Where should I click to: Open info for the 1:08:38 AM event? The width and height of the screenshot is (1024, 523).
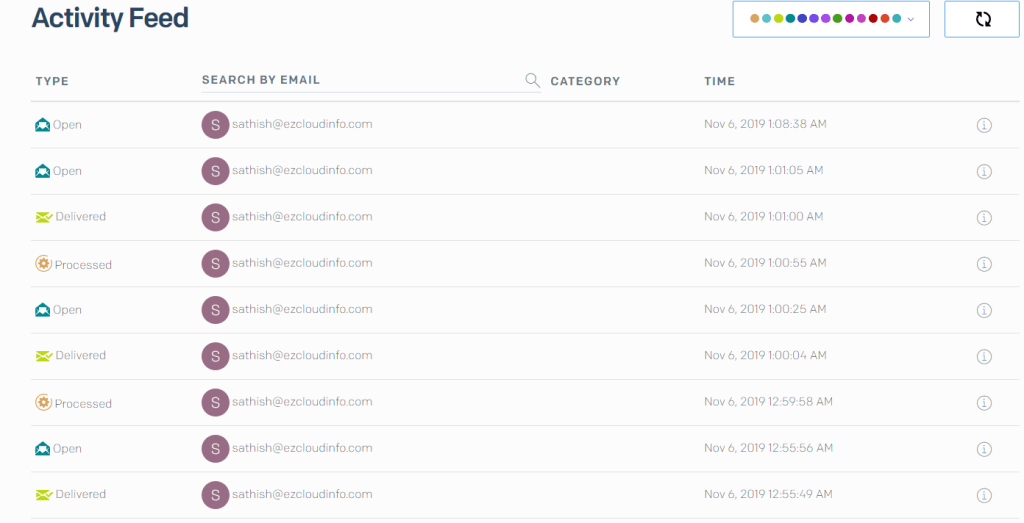983,125
